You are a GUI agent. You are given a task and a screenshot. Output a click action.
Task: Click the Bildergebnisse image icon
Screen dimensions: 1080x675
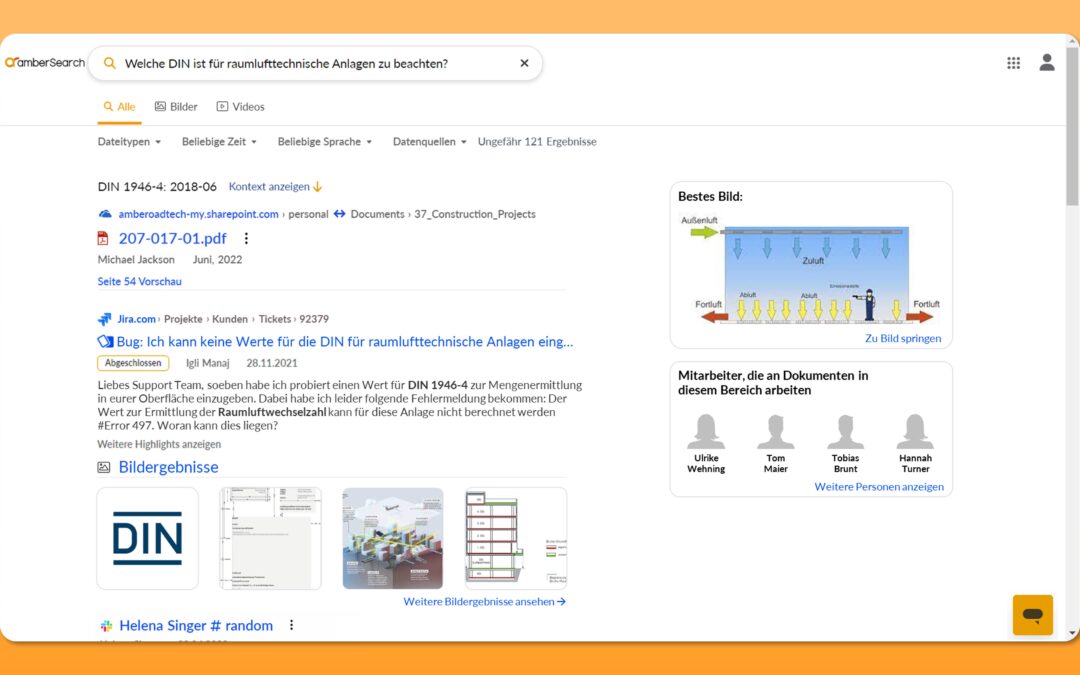pos(104,467)
